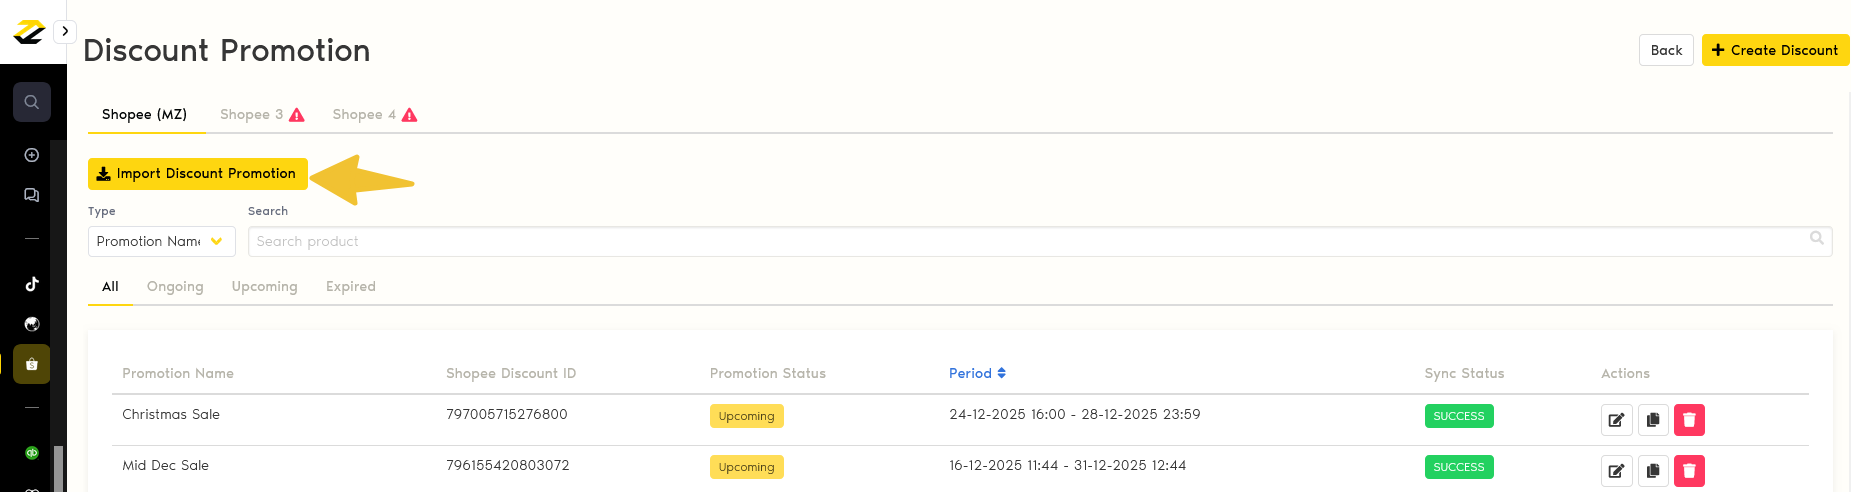Focus the Search product field

(x=1040, y=241)
